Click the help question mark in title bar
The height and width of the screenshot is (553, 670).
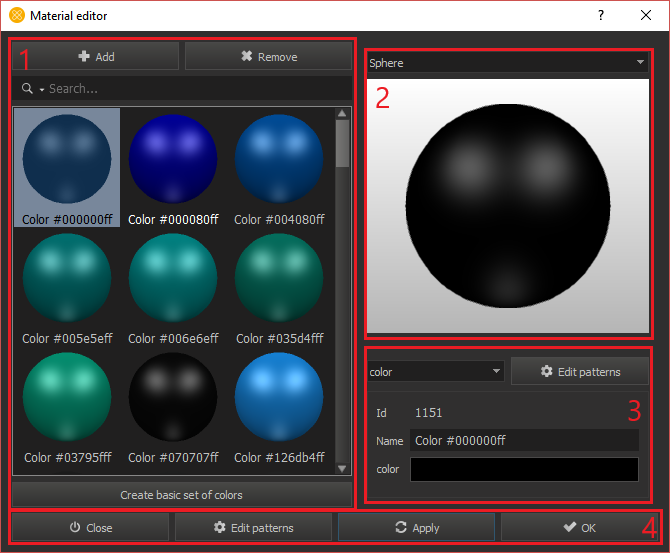click(601, 16)
